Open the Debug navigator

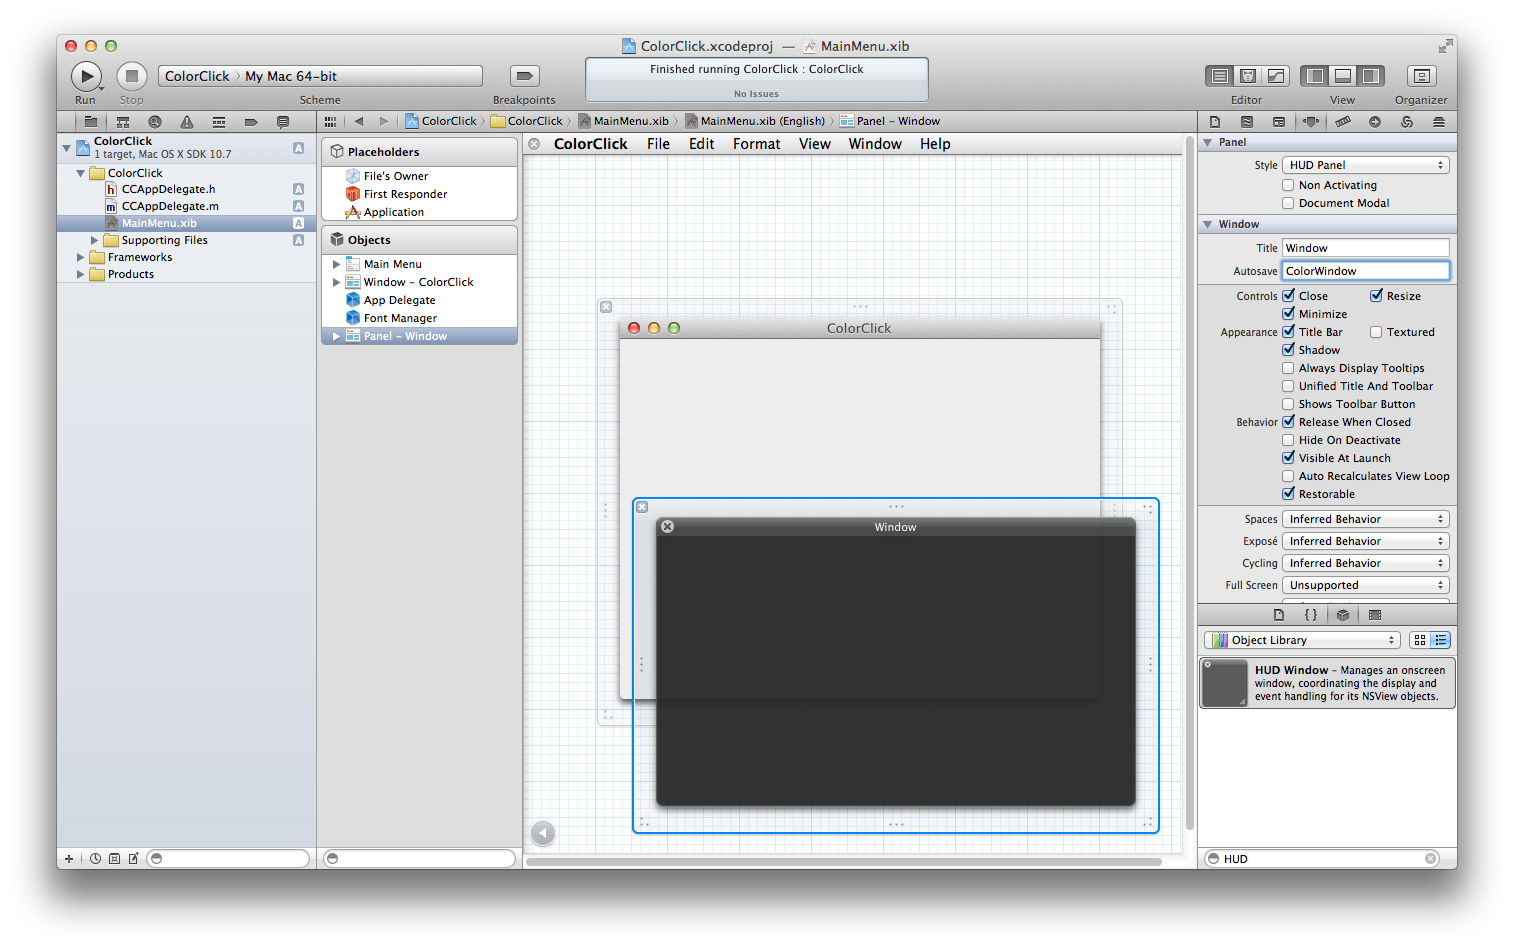219,122
